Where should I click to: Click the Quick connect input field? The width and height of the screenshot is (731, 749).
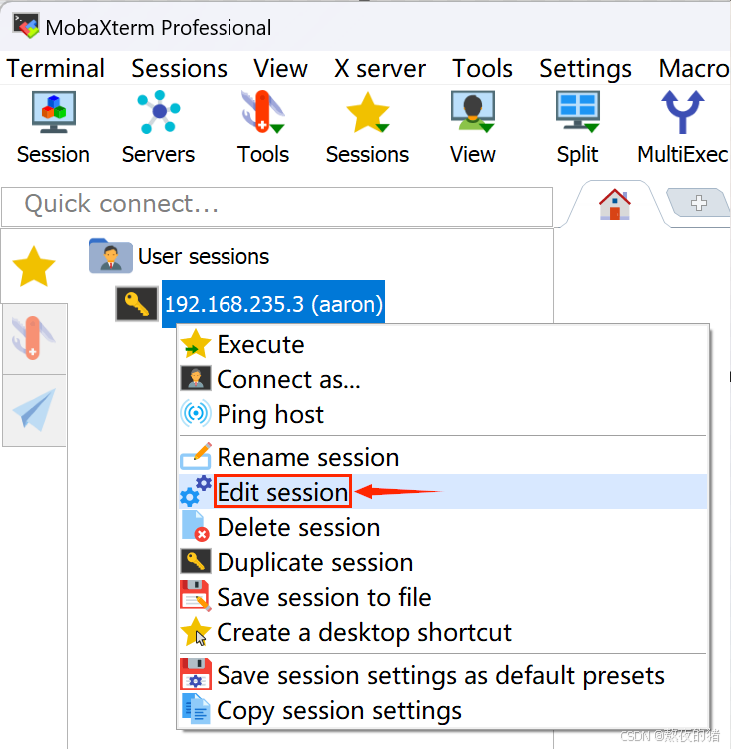tap(277, 207)
